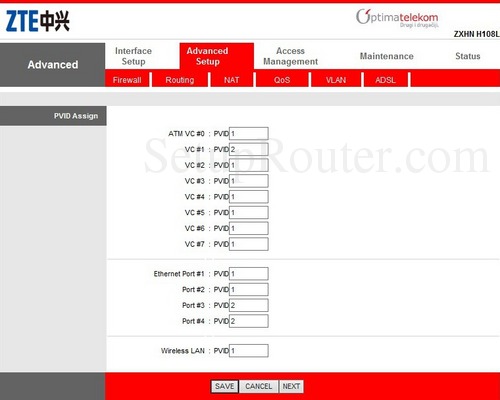The image size is (500, 400).
Task: Select the Routing submenu item
Action: point(180,80)
